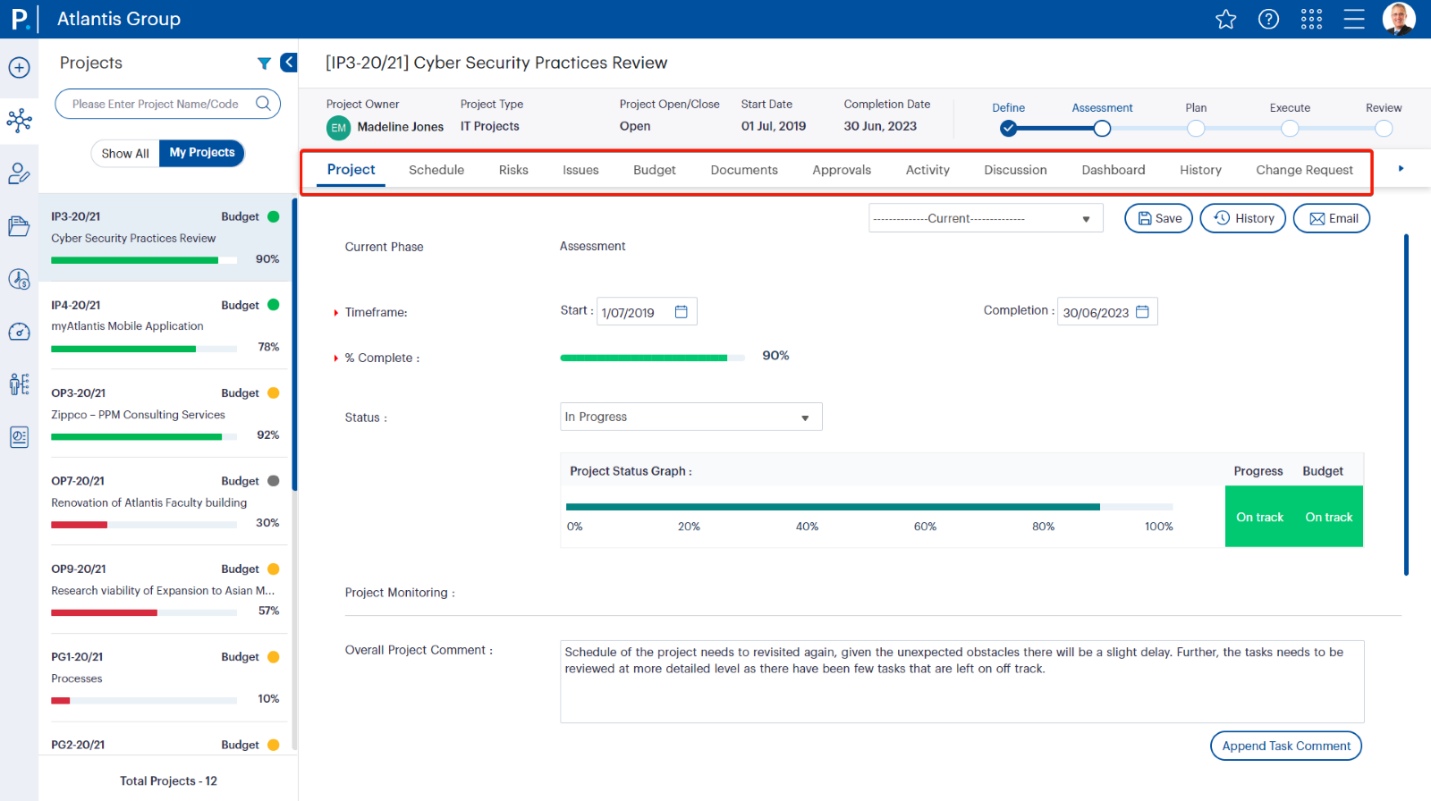The width and height of the screenshot is (1431, 801).
Task: Click the Plan phase step marker
Action: tap(1196, 128)
